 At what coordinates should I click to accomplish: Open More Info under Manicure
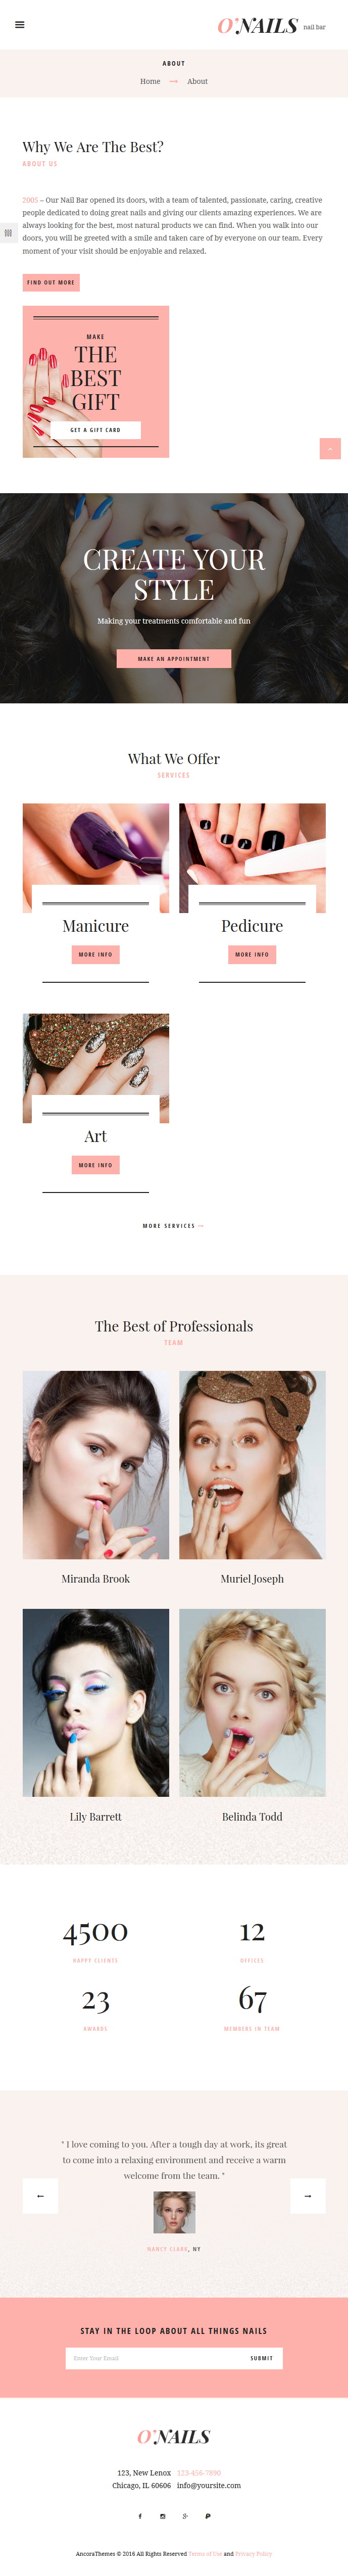tap(96, 954)
